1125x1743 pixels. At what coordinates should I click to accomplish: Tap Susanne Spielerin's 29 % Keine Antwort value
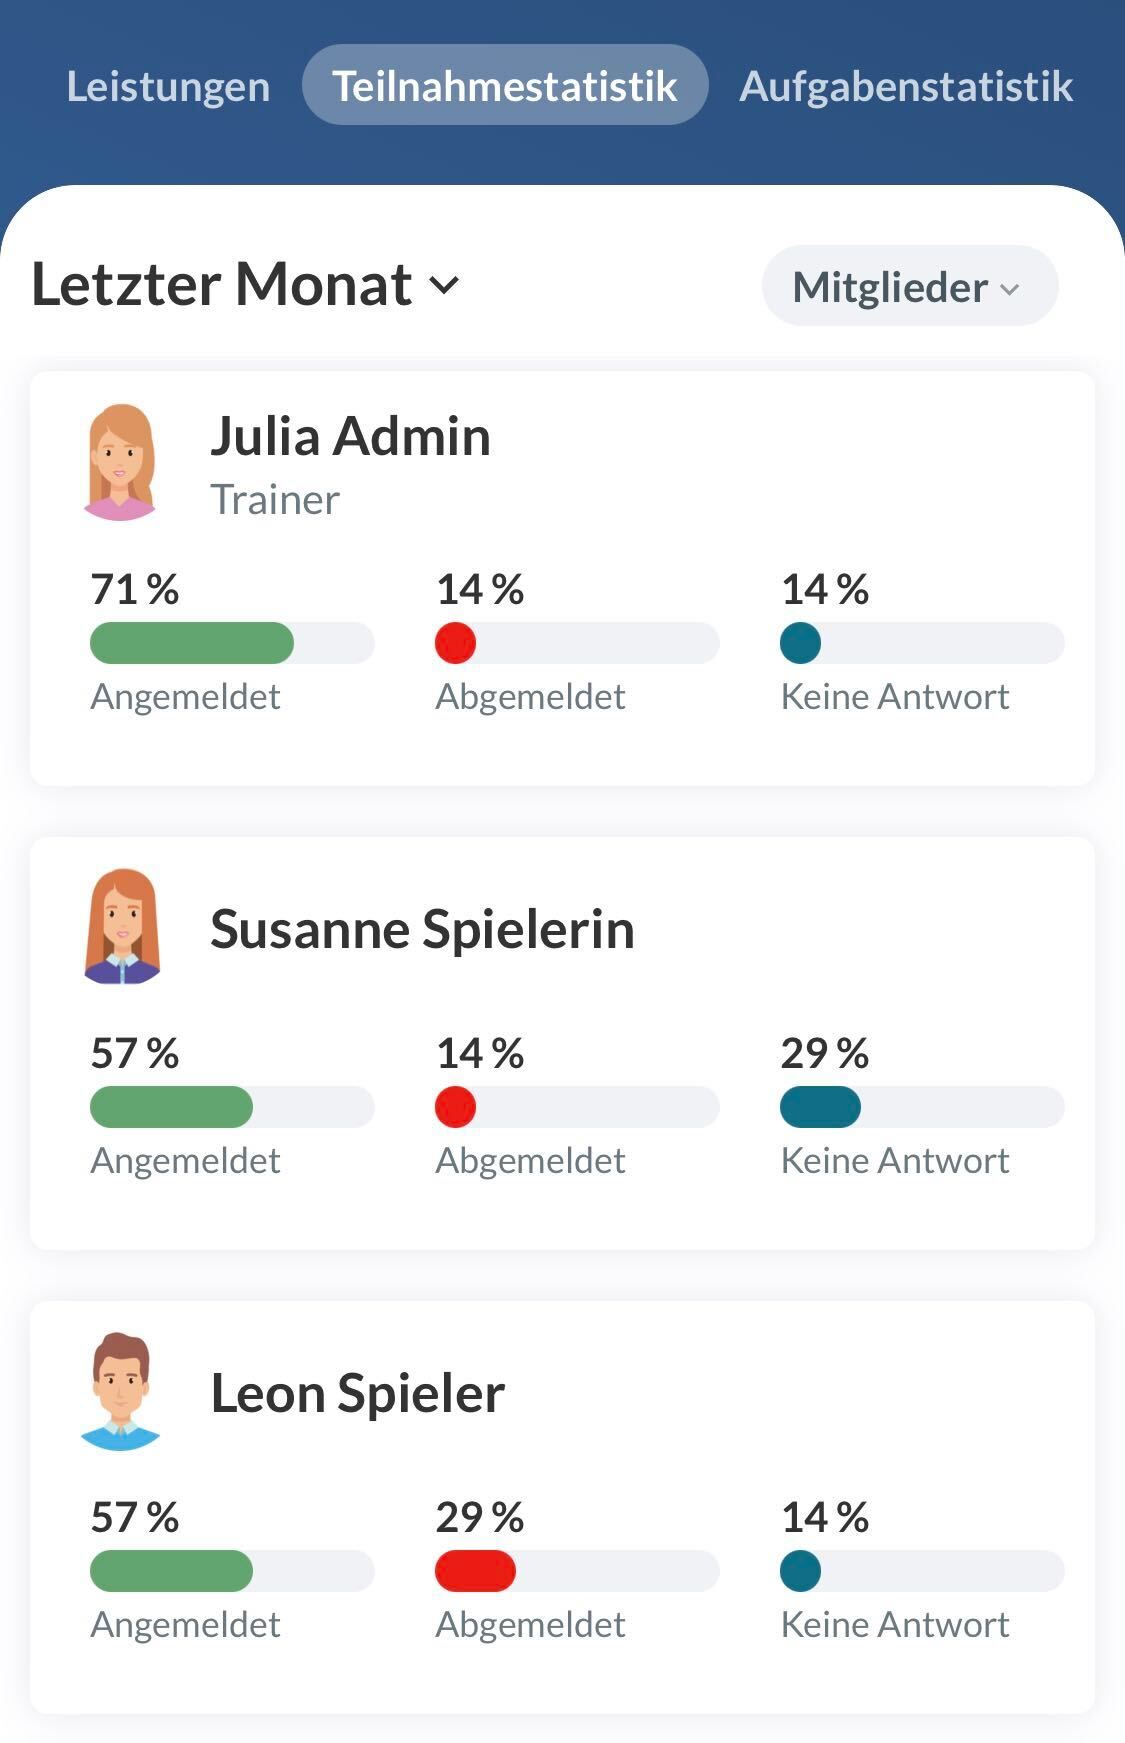[825, 1053]
